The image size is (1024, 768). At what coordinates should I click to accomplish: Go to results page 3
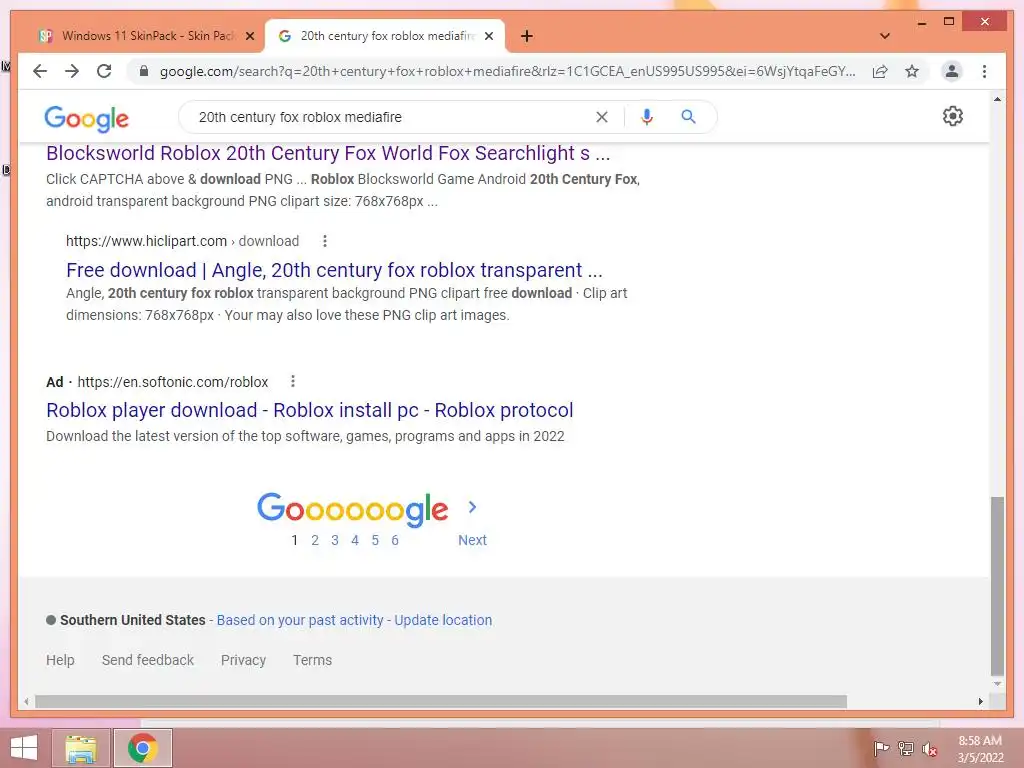click(x=335, y=540)
